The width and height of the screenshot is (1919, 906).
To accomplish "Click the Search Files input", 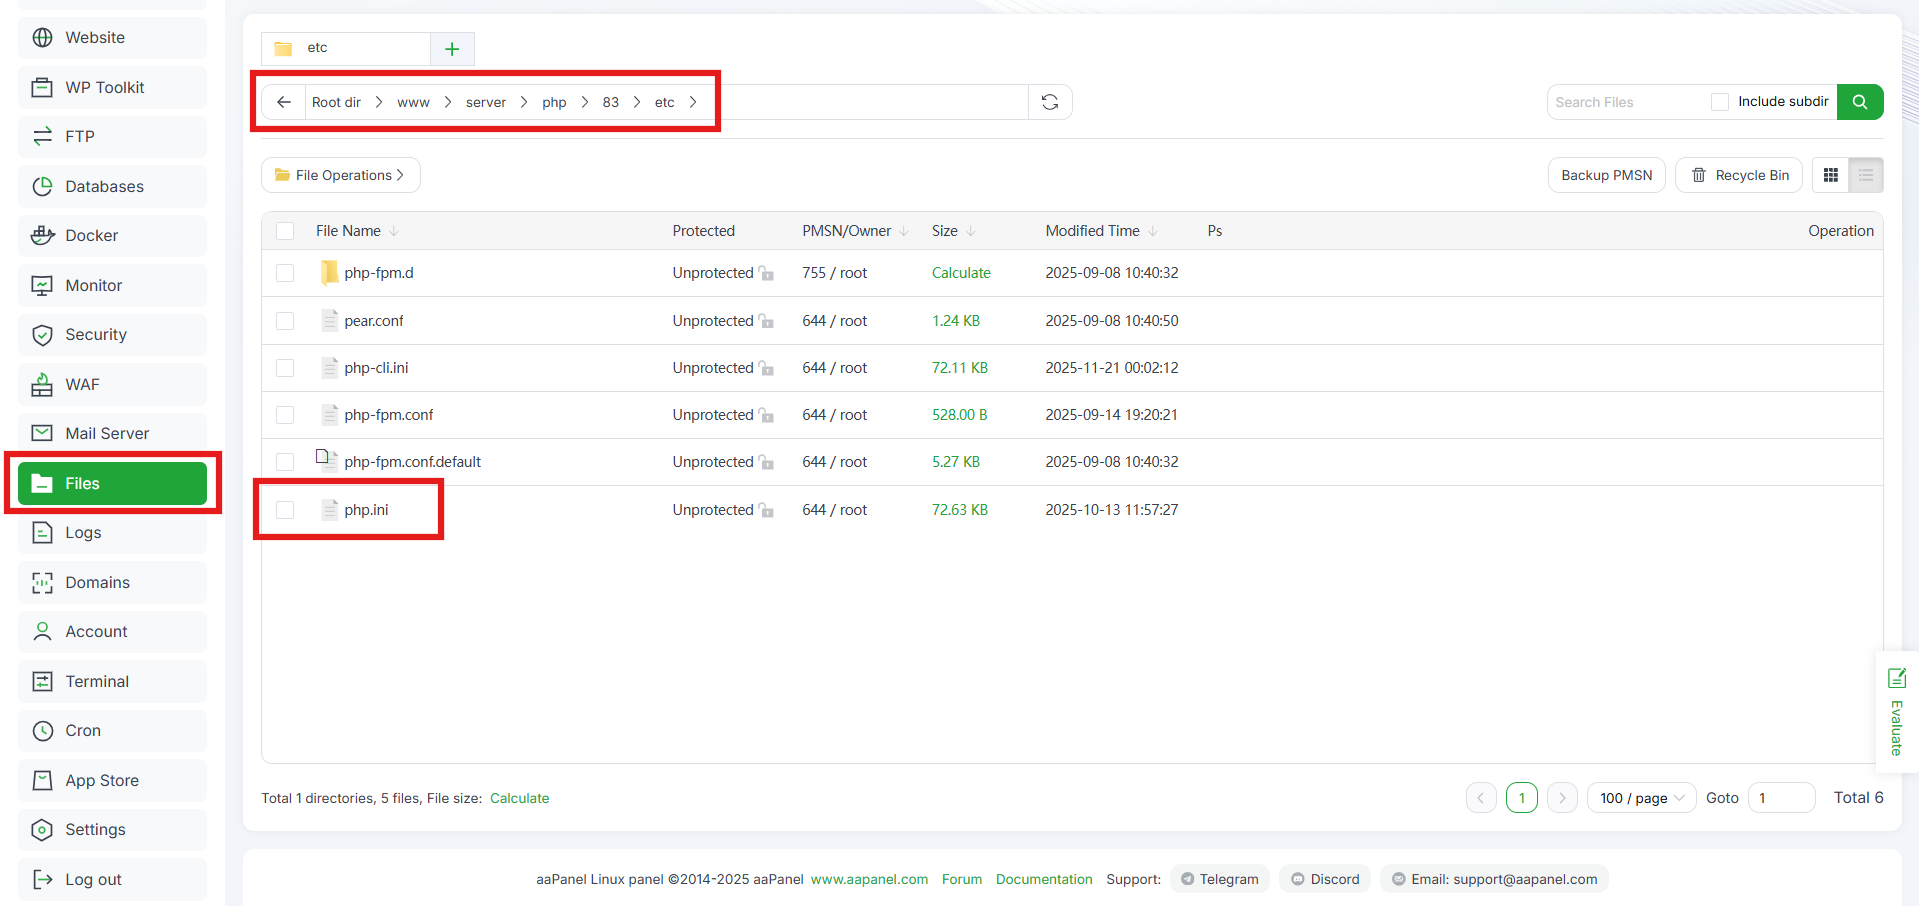I will tap(1625, 102).
